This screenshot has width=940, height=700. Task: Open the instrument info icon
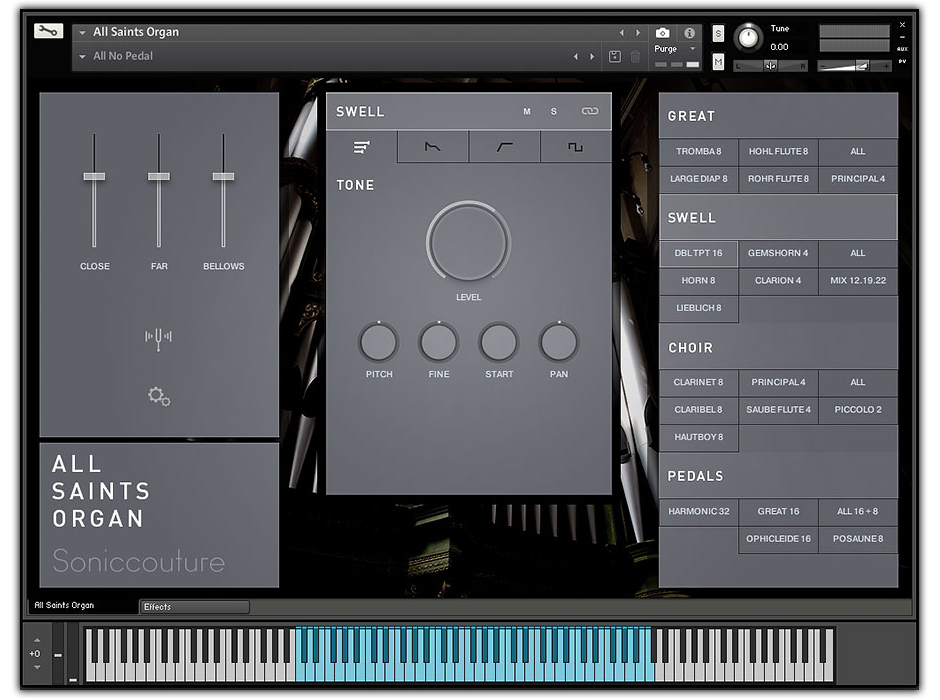tap(689, 32)
